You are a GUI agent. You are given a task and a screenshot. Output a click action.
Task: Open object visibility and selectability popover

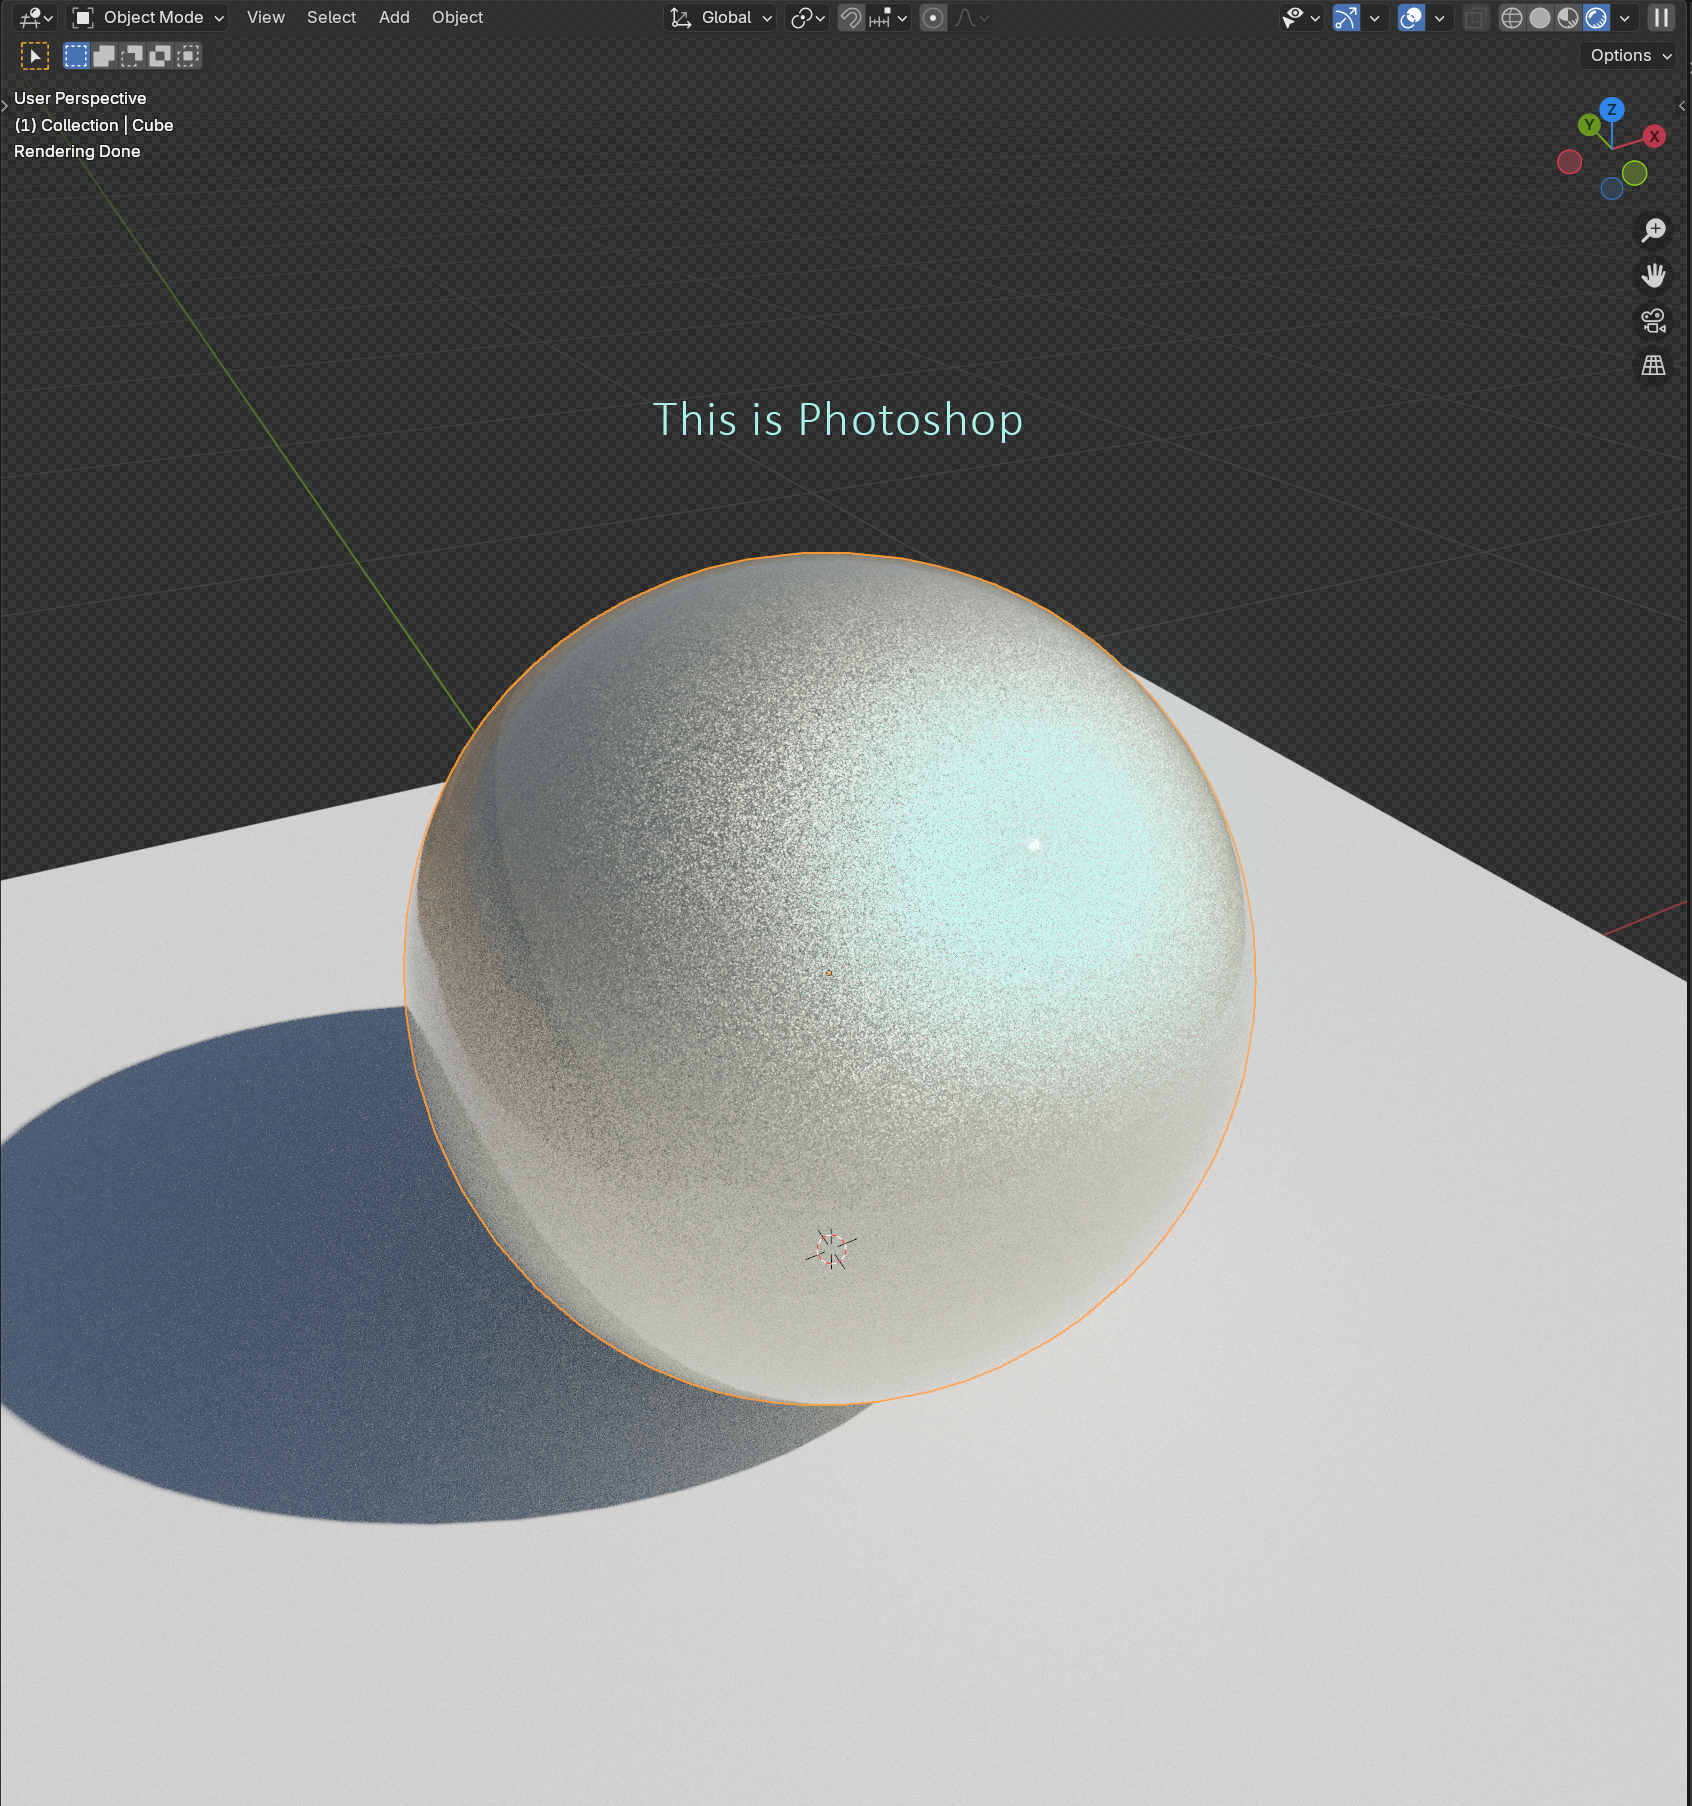[x=1302, y=18]
